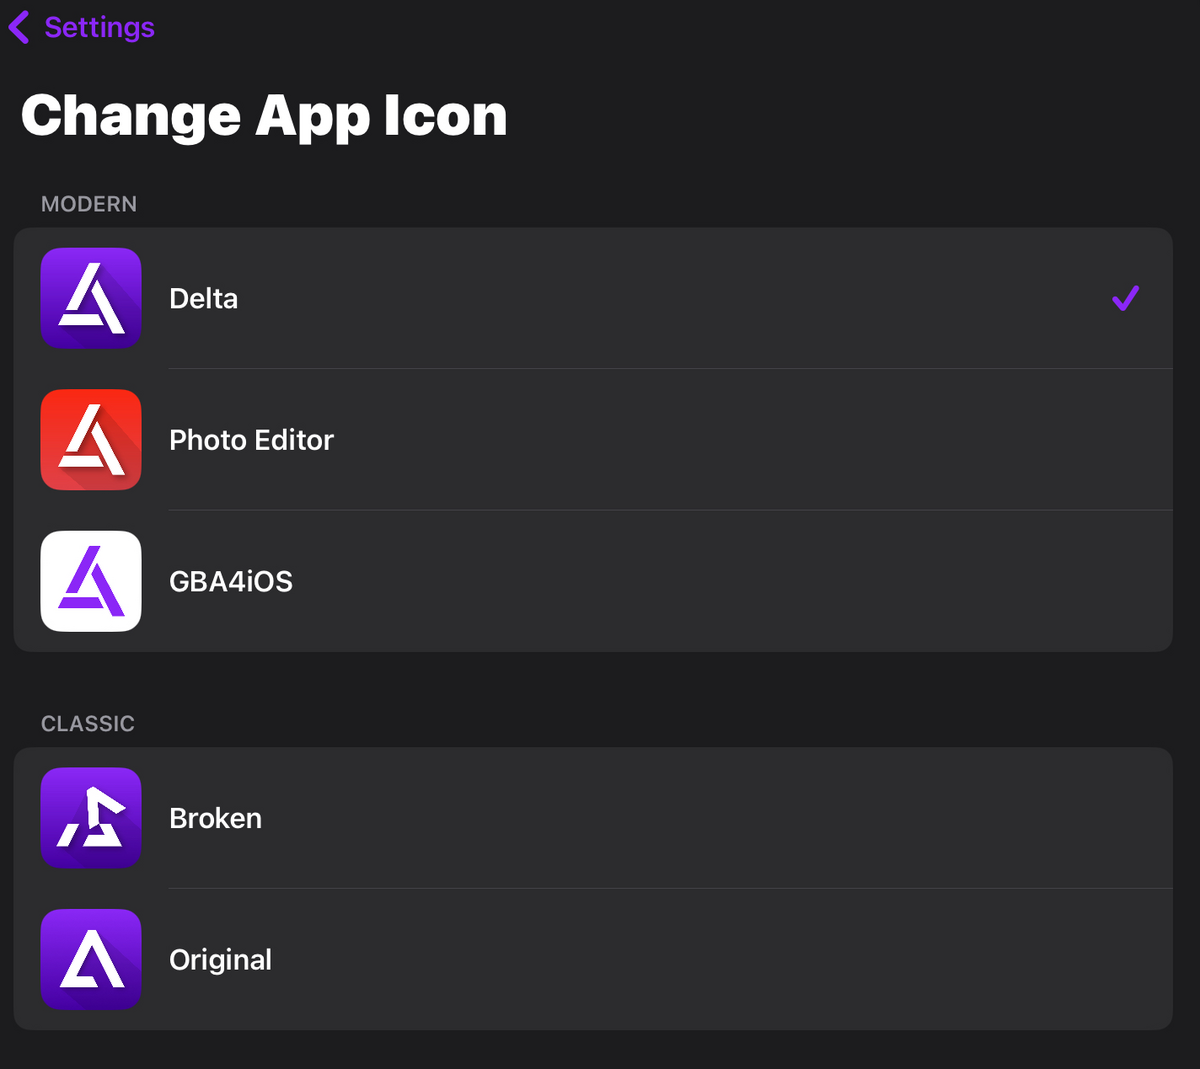Choose the red Photo Editor icon

pyautogui.click(x=91, y=439)
